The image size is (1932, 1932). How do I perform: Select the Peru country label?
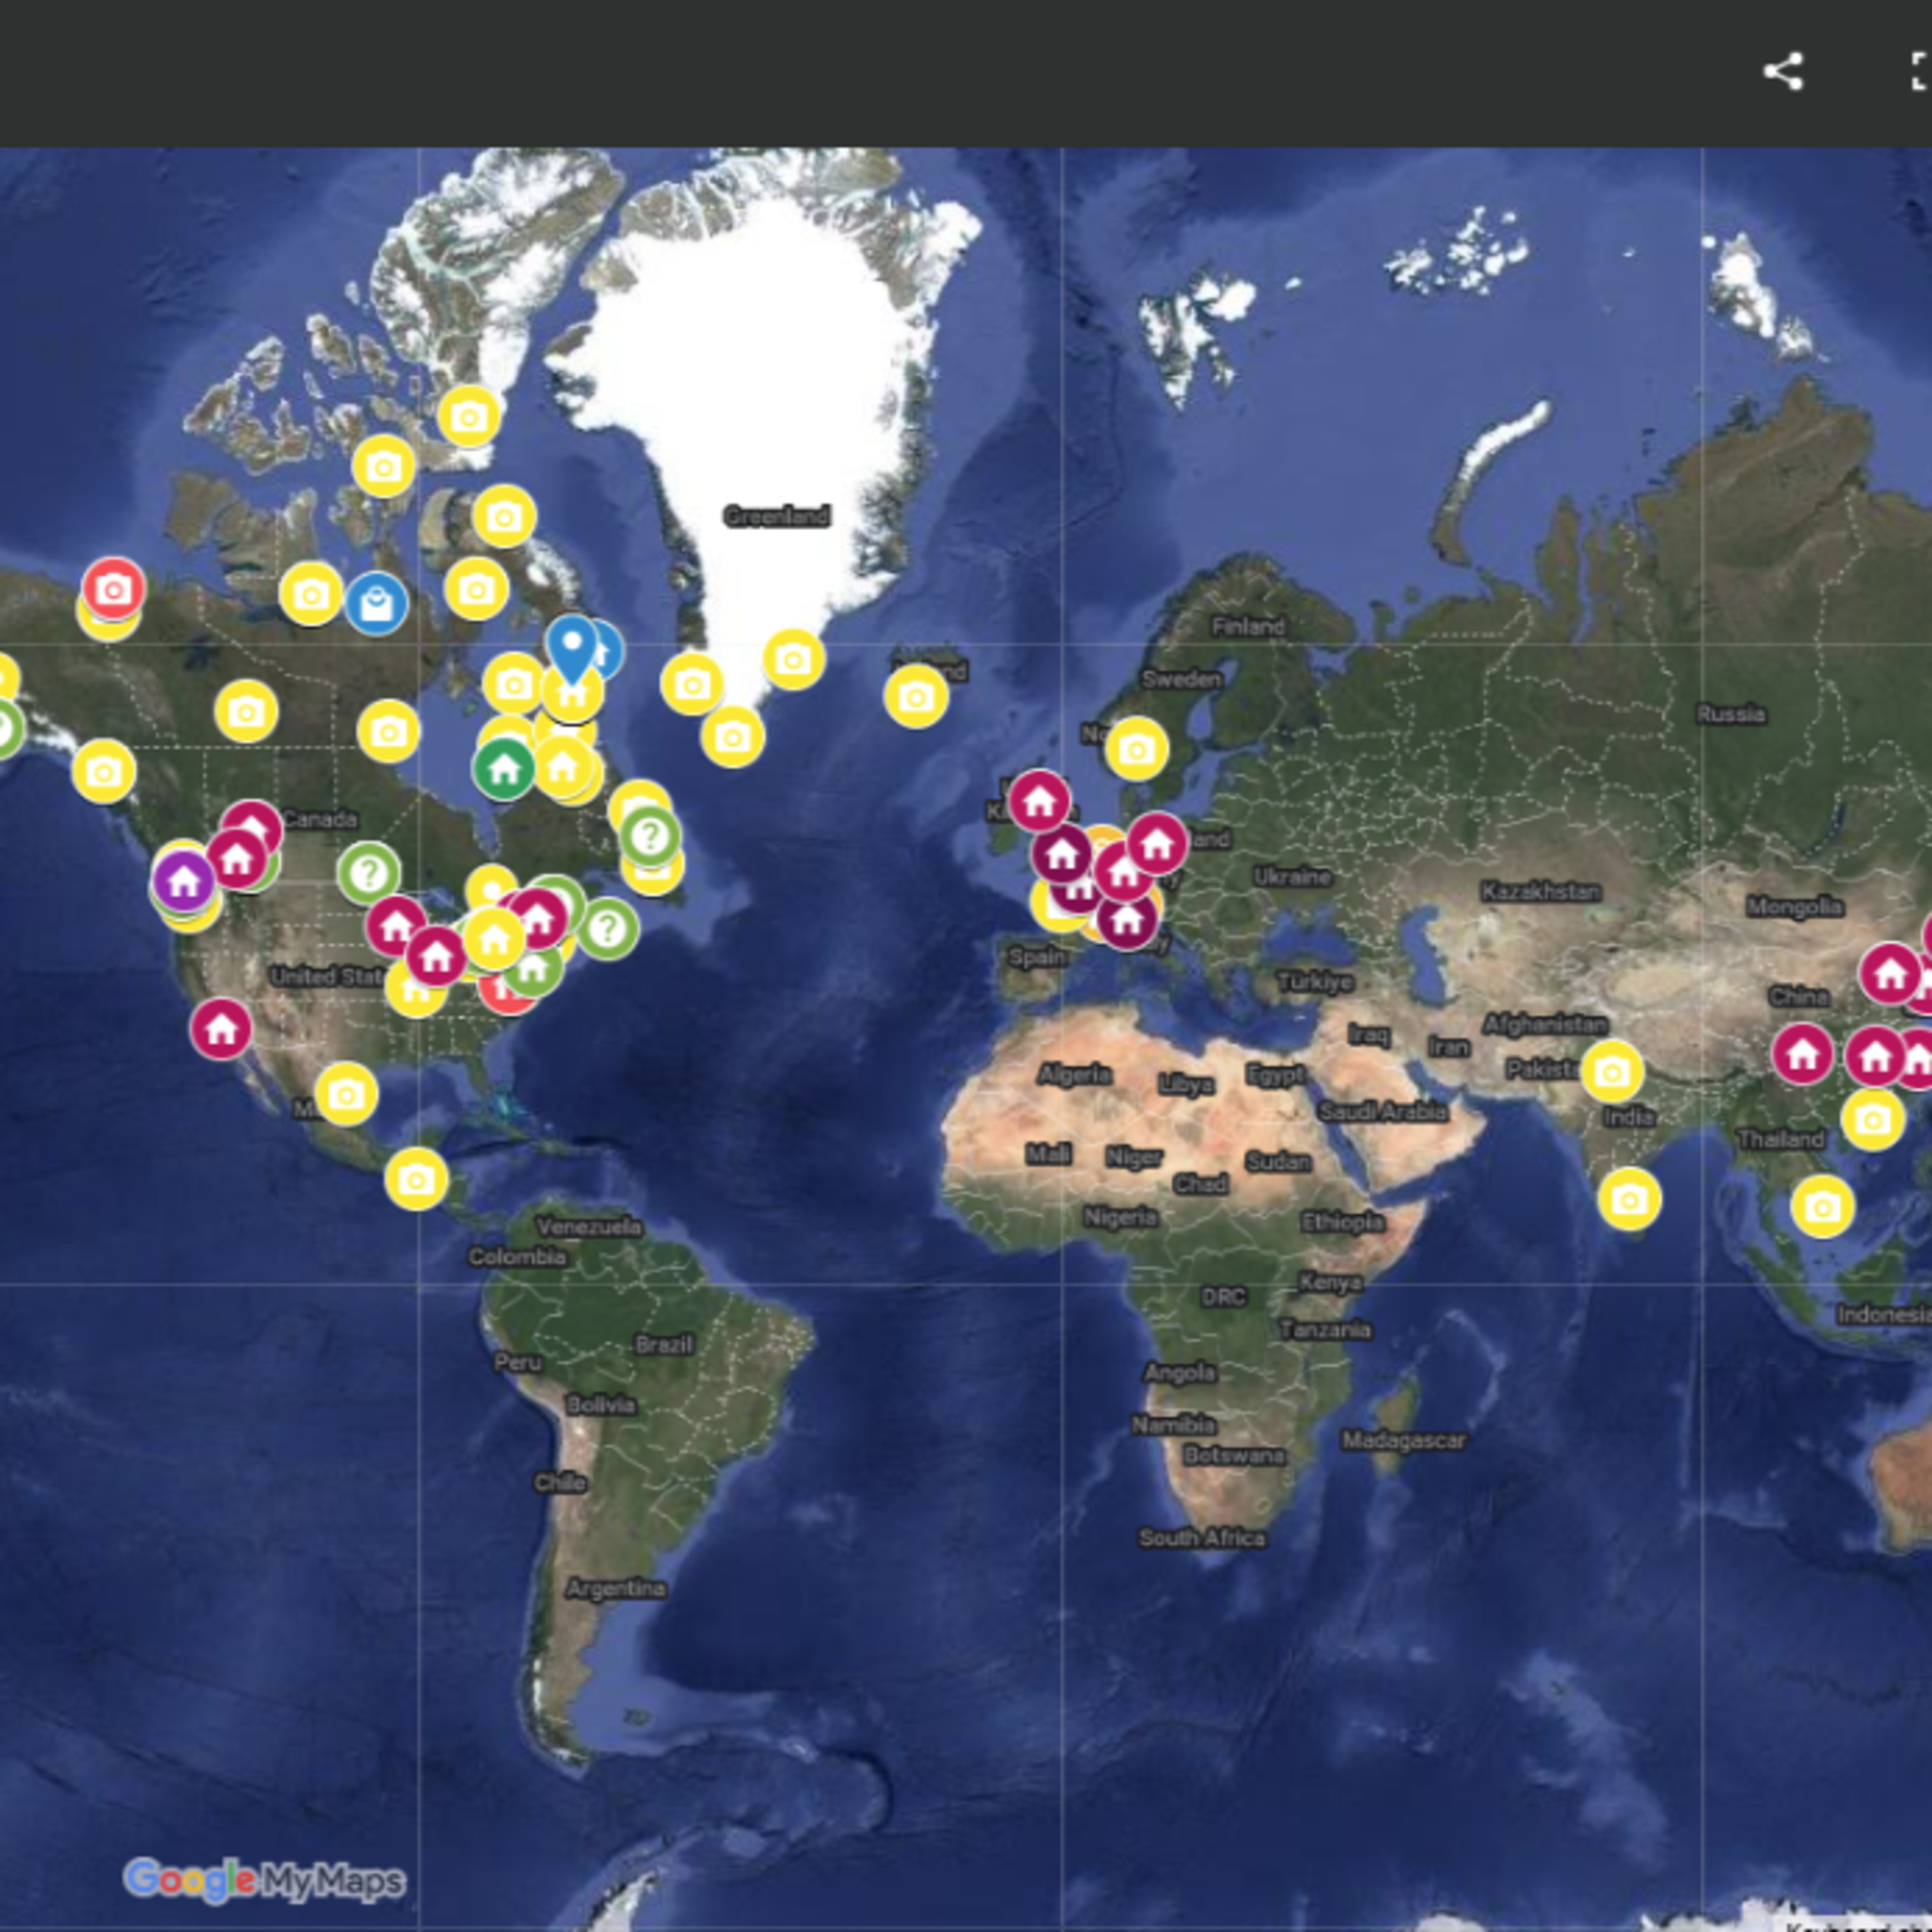[518, 1362]
